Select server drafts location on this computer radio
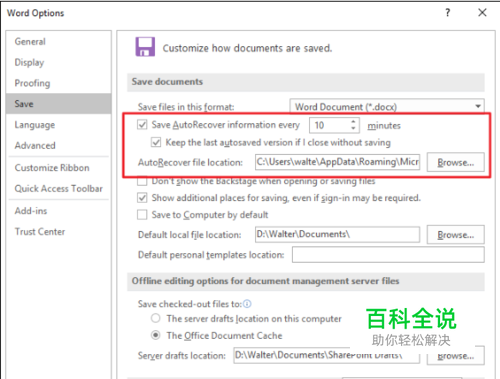The height and width of the screenshot is (379, 500). pos(156,318)
